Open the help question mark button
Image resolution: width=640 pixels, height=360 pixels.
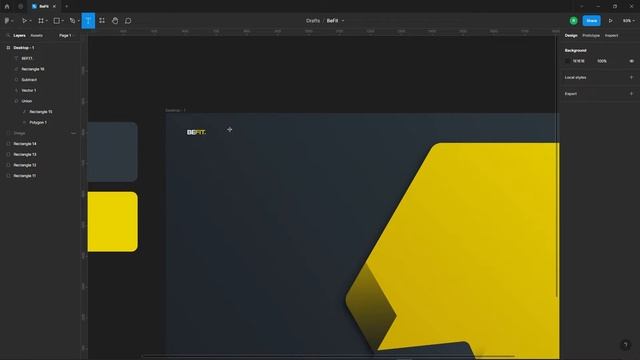pos(626,345)
